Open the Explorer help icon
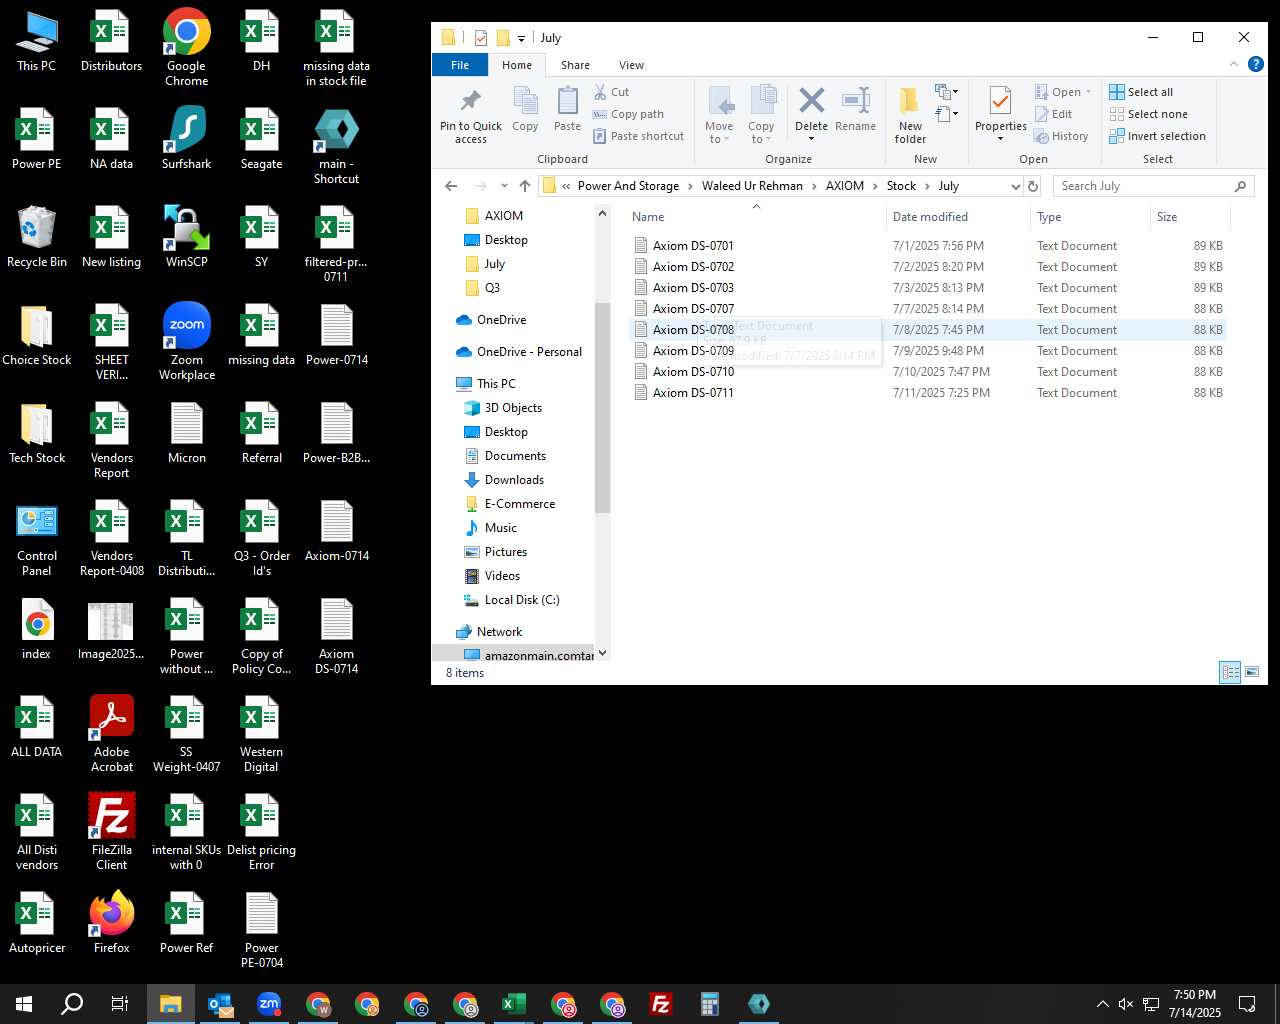 (1255, 65)
